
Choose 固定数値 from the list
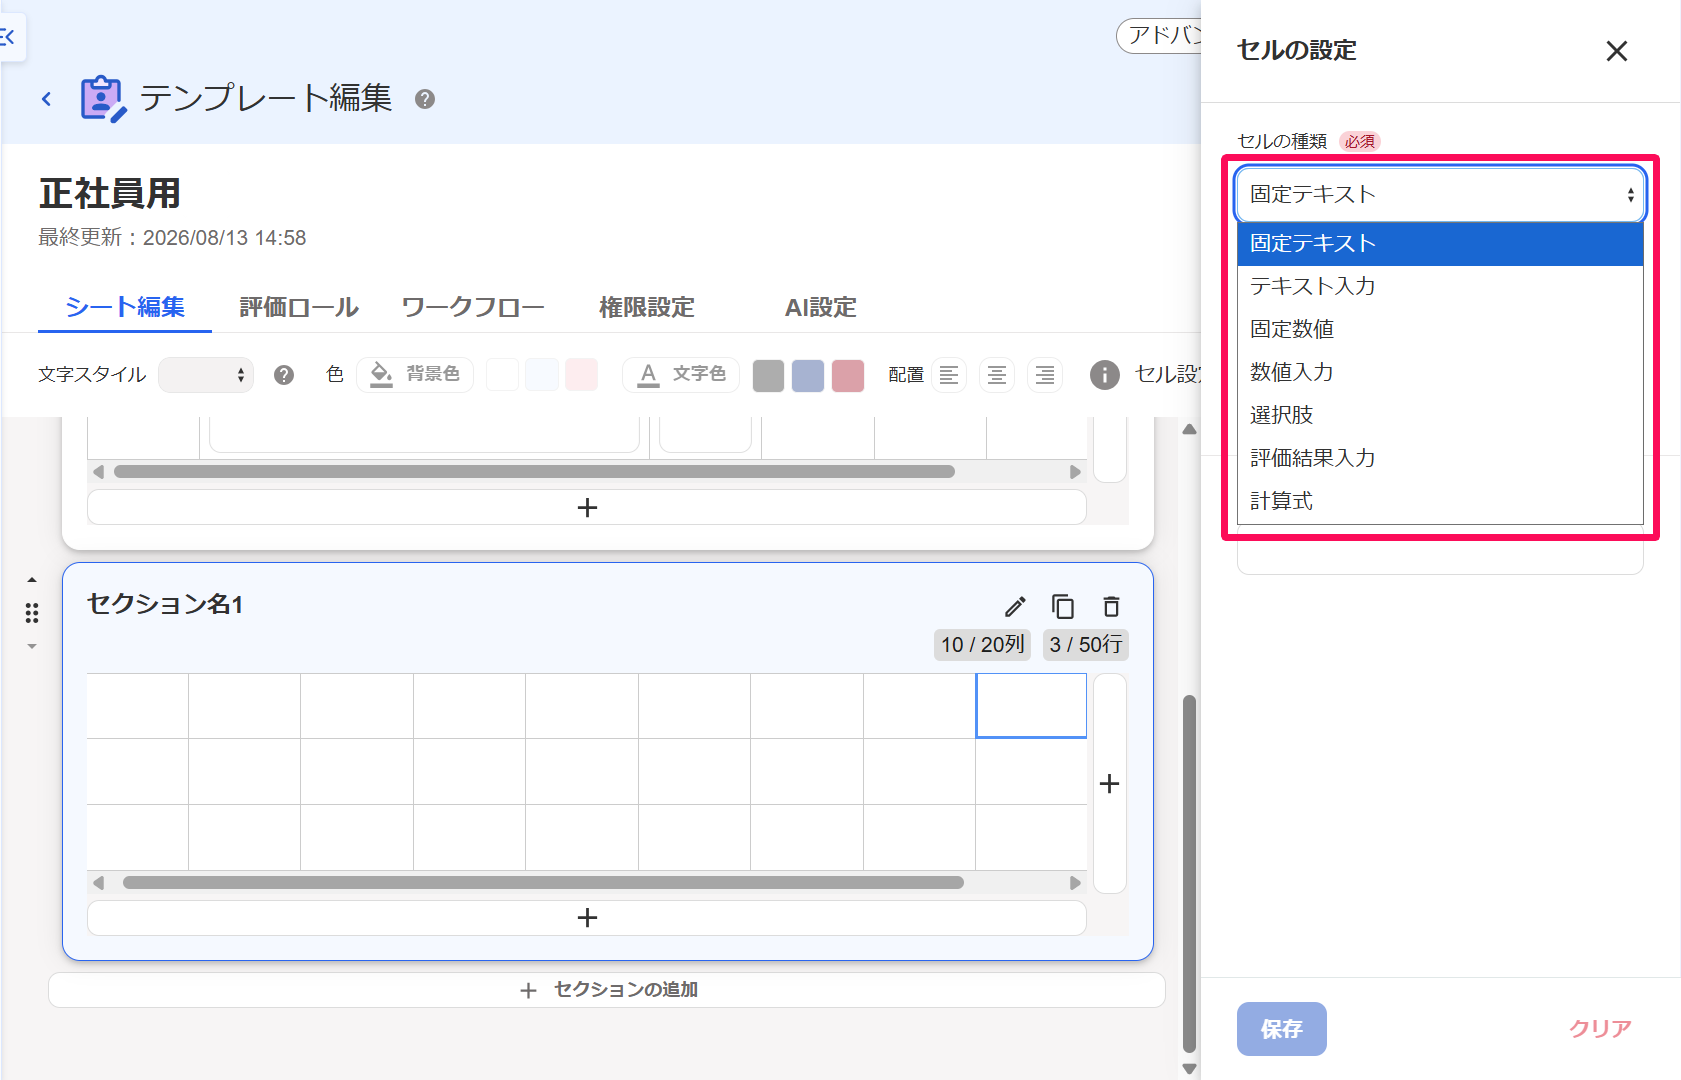coord(1440,330)
